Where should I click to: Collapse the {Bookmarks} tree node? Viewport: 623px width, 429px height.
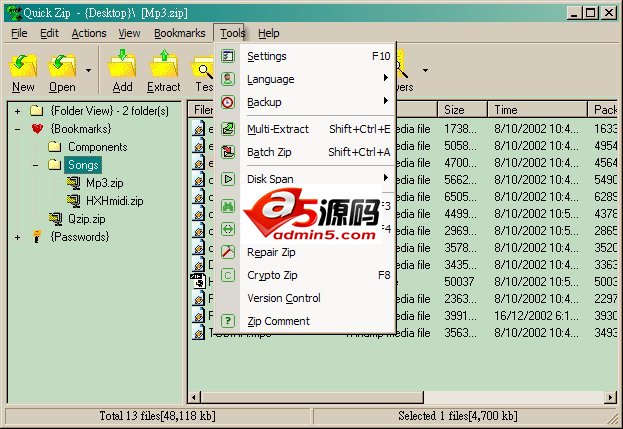tap(17, 129)
